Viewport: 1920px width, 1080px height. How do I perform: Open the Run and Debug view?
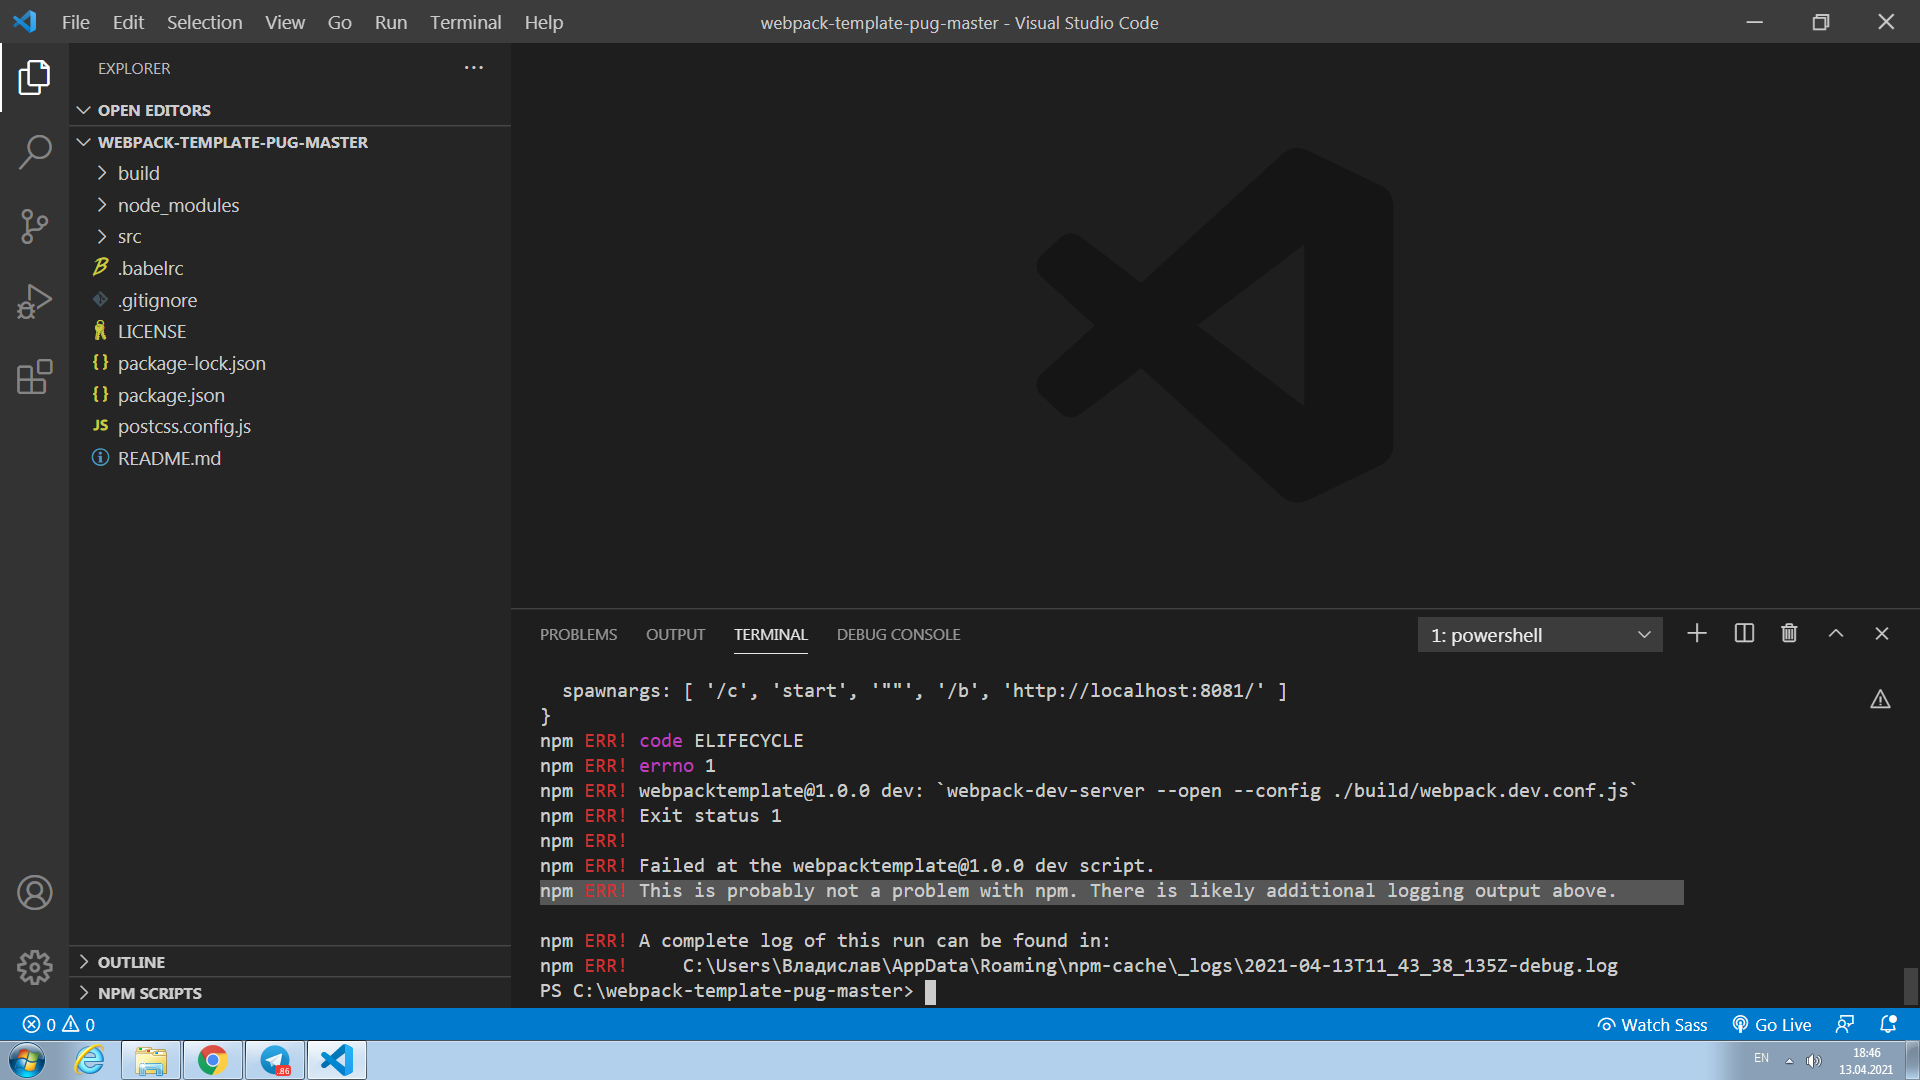34,301
